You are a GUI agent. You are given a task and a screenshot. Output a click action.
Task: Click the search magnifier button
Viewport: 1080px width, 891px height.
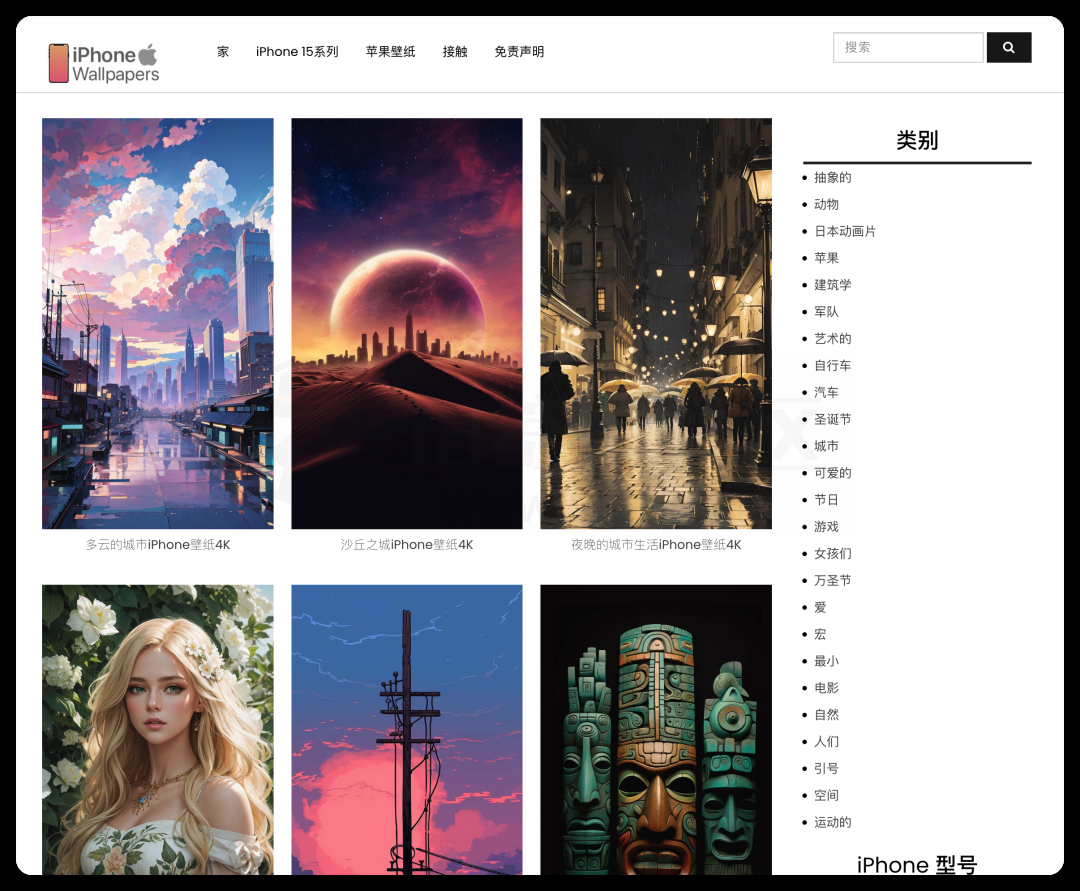click(x=1008, y=48)
